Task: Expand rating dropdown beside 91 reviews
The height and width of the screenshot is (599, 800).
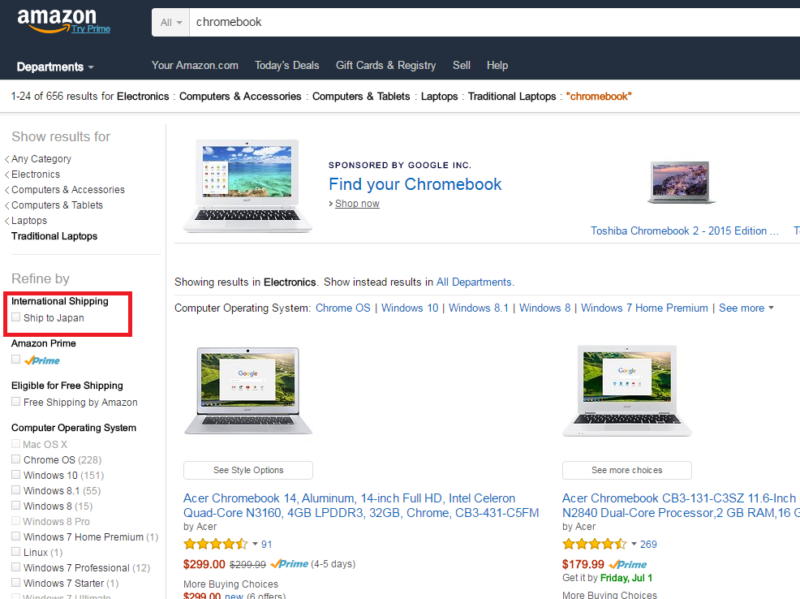Action: pos(255,544)
